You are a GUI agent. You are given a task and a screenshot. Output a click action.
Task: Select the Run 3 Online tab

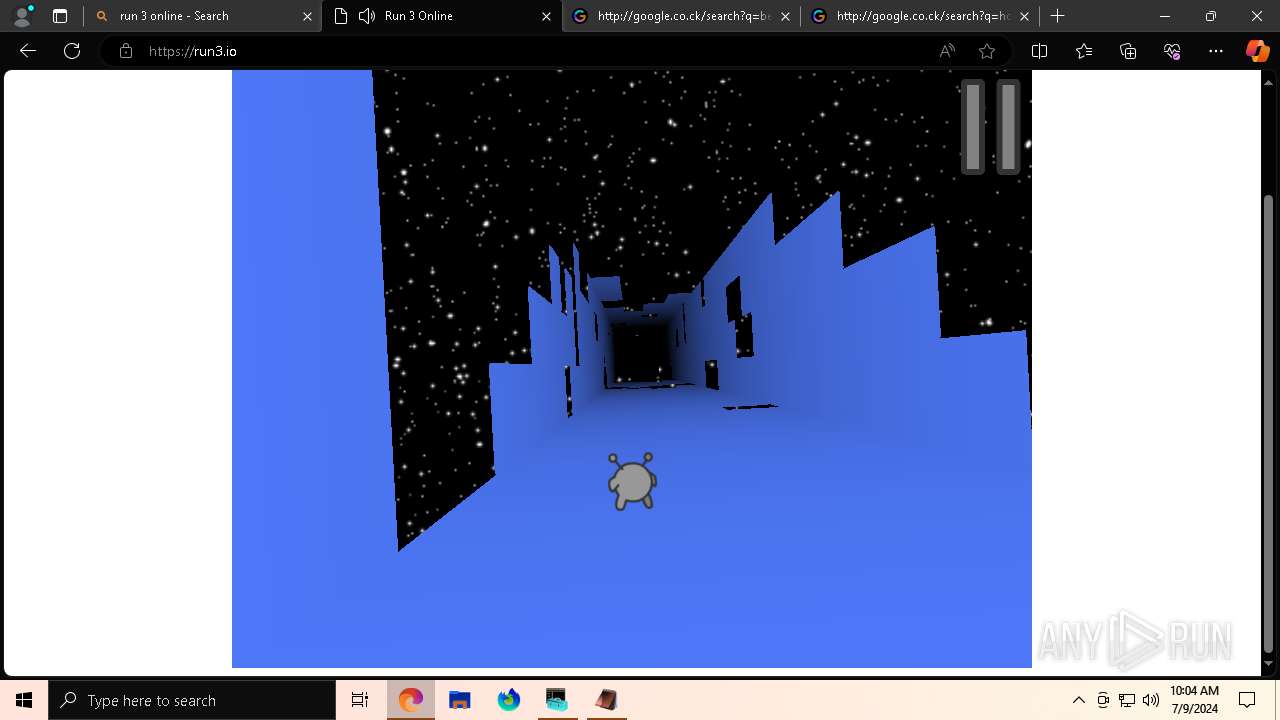tap(440, 16)
